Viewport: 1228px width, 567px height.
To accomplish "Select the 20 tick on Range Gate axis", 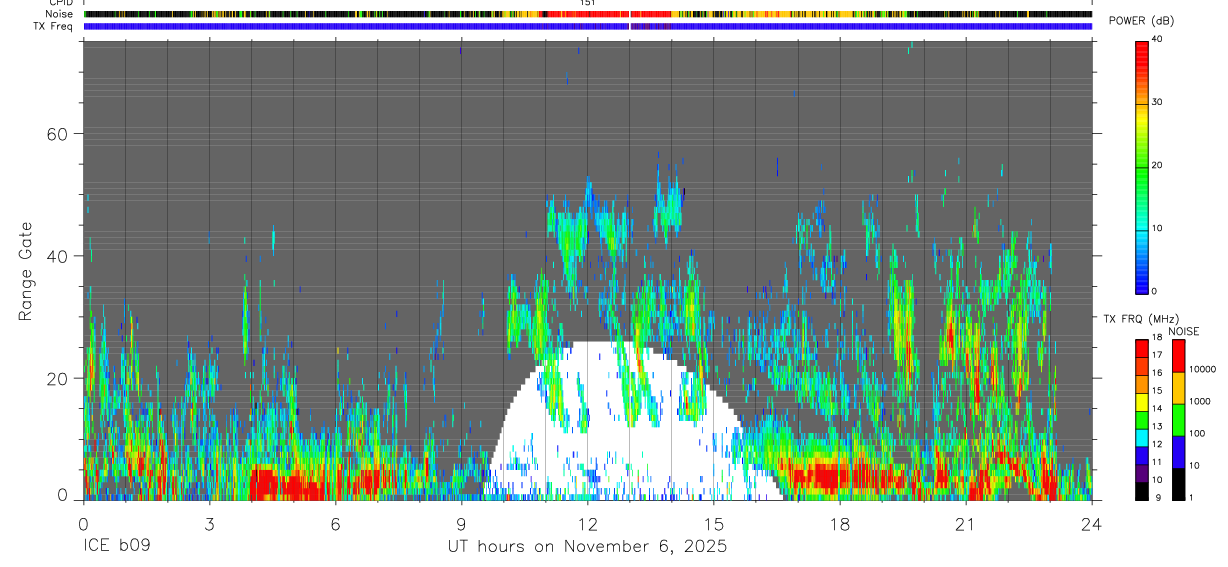I will pyautogui.click(x=56, y=378).
